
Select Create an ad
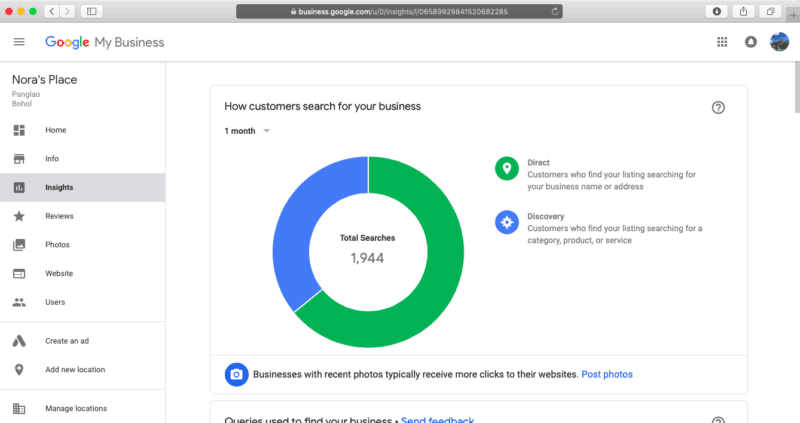coord(67,341)
